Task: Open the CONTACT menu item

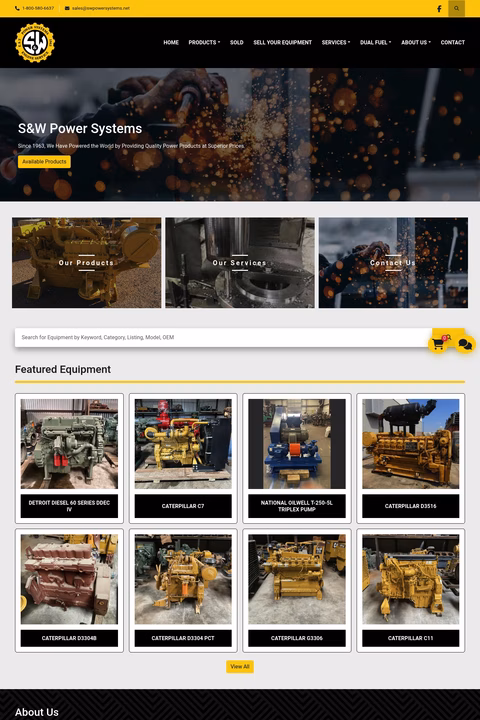Action: tap(452, 42)
